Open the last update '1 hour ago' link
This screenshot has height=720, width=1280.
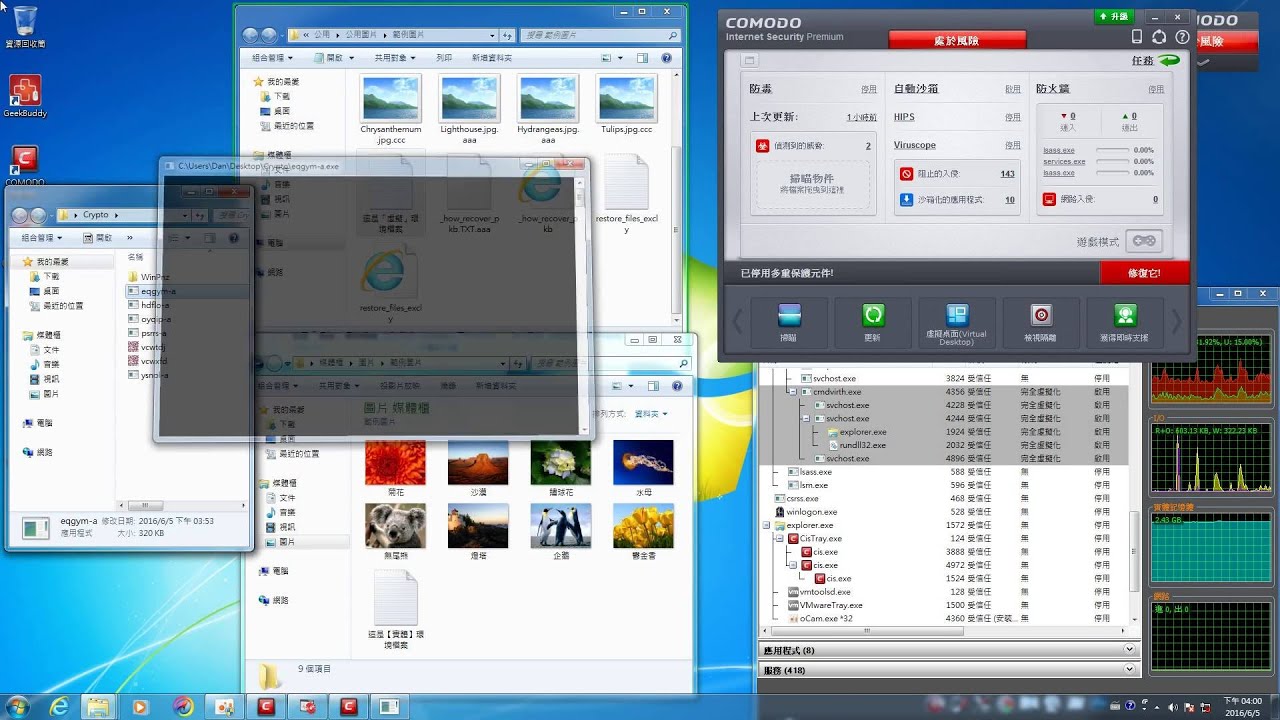(861, 117)
